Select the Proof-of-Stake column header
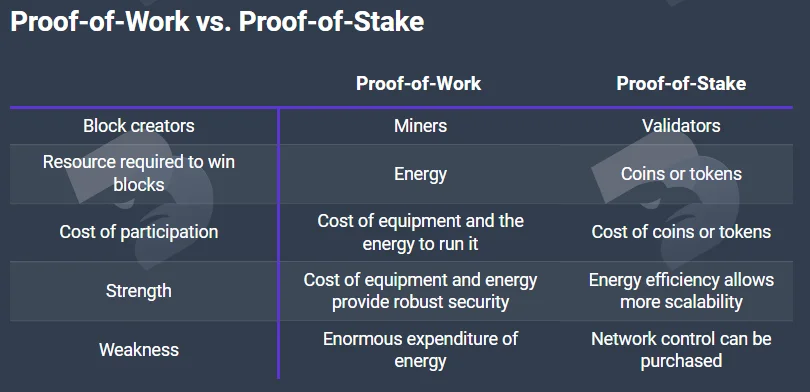The height and width of the screenshot is (392, 810). (681, 84)
